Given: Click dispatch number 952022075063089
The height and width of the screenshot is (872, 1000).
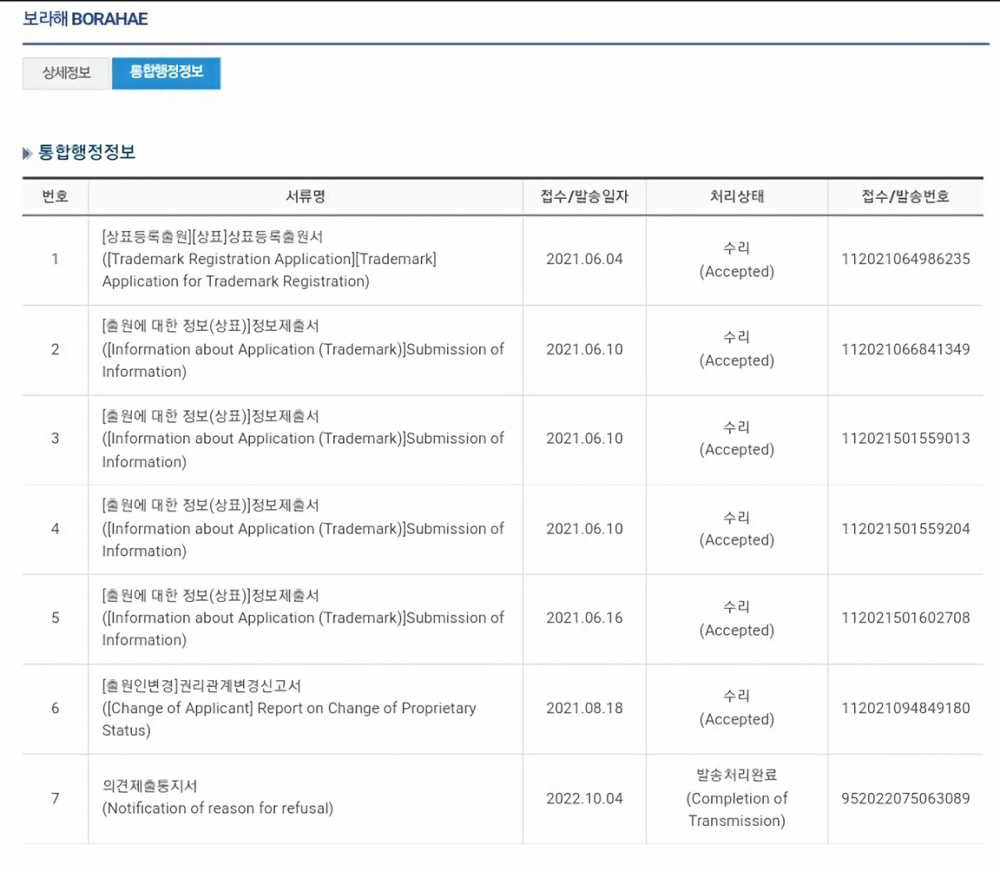Looking at the screenshot, I should pos(906,799).
